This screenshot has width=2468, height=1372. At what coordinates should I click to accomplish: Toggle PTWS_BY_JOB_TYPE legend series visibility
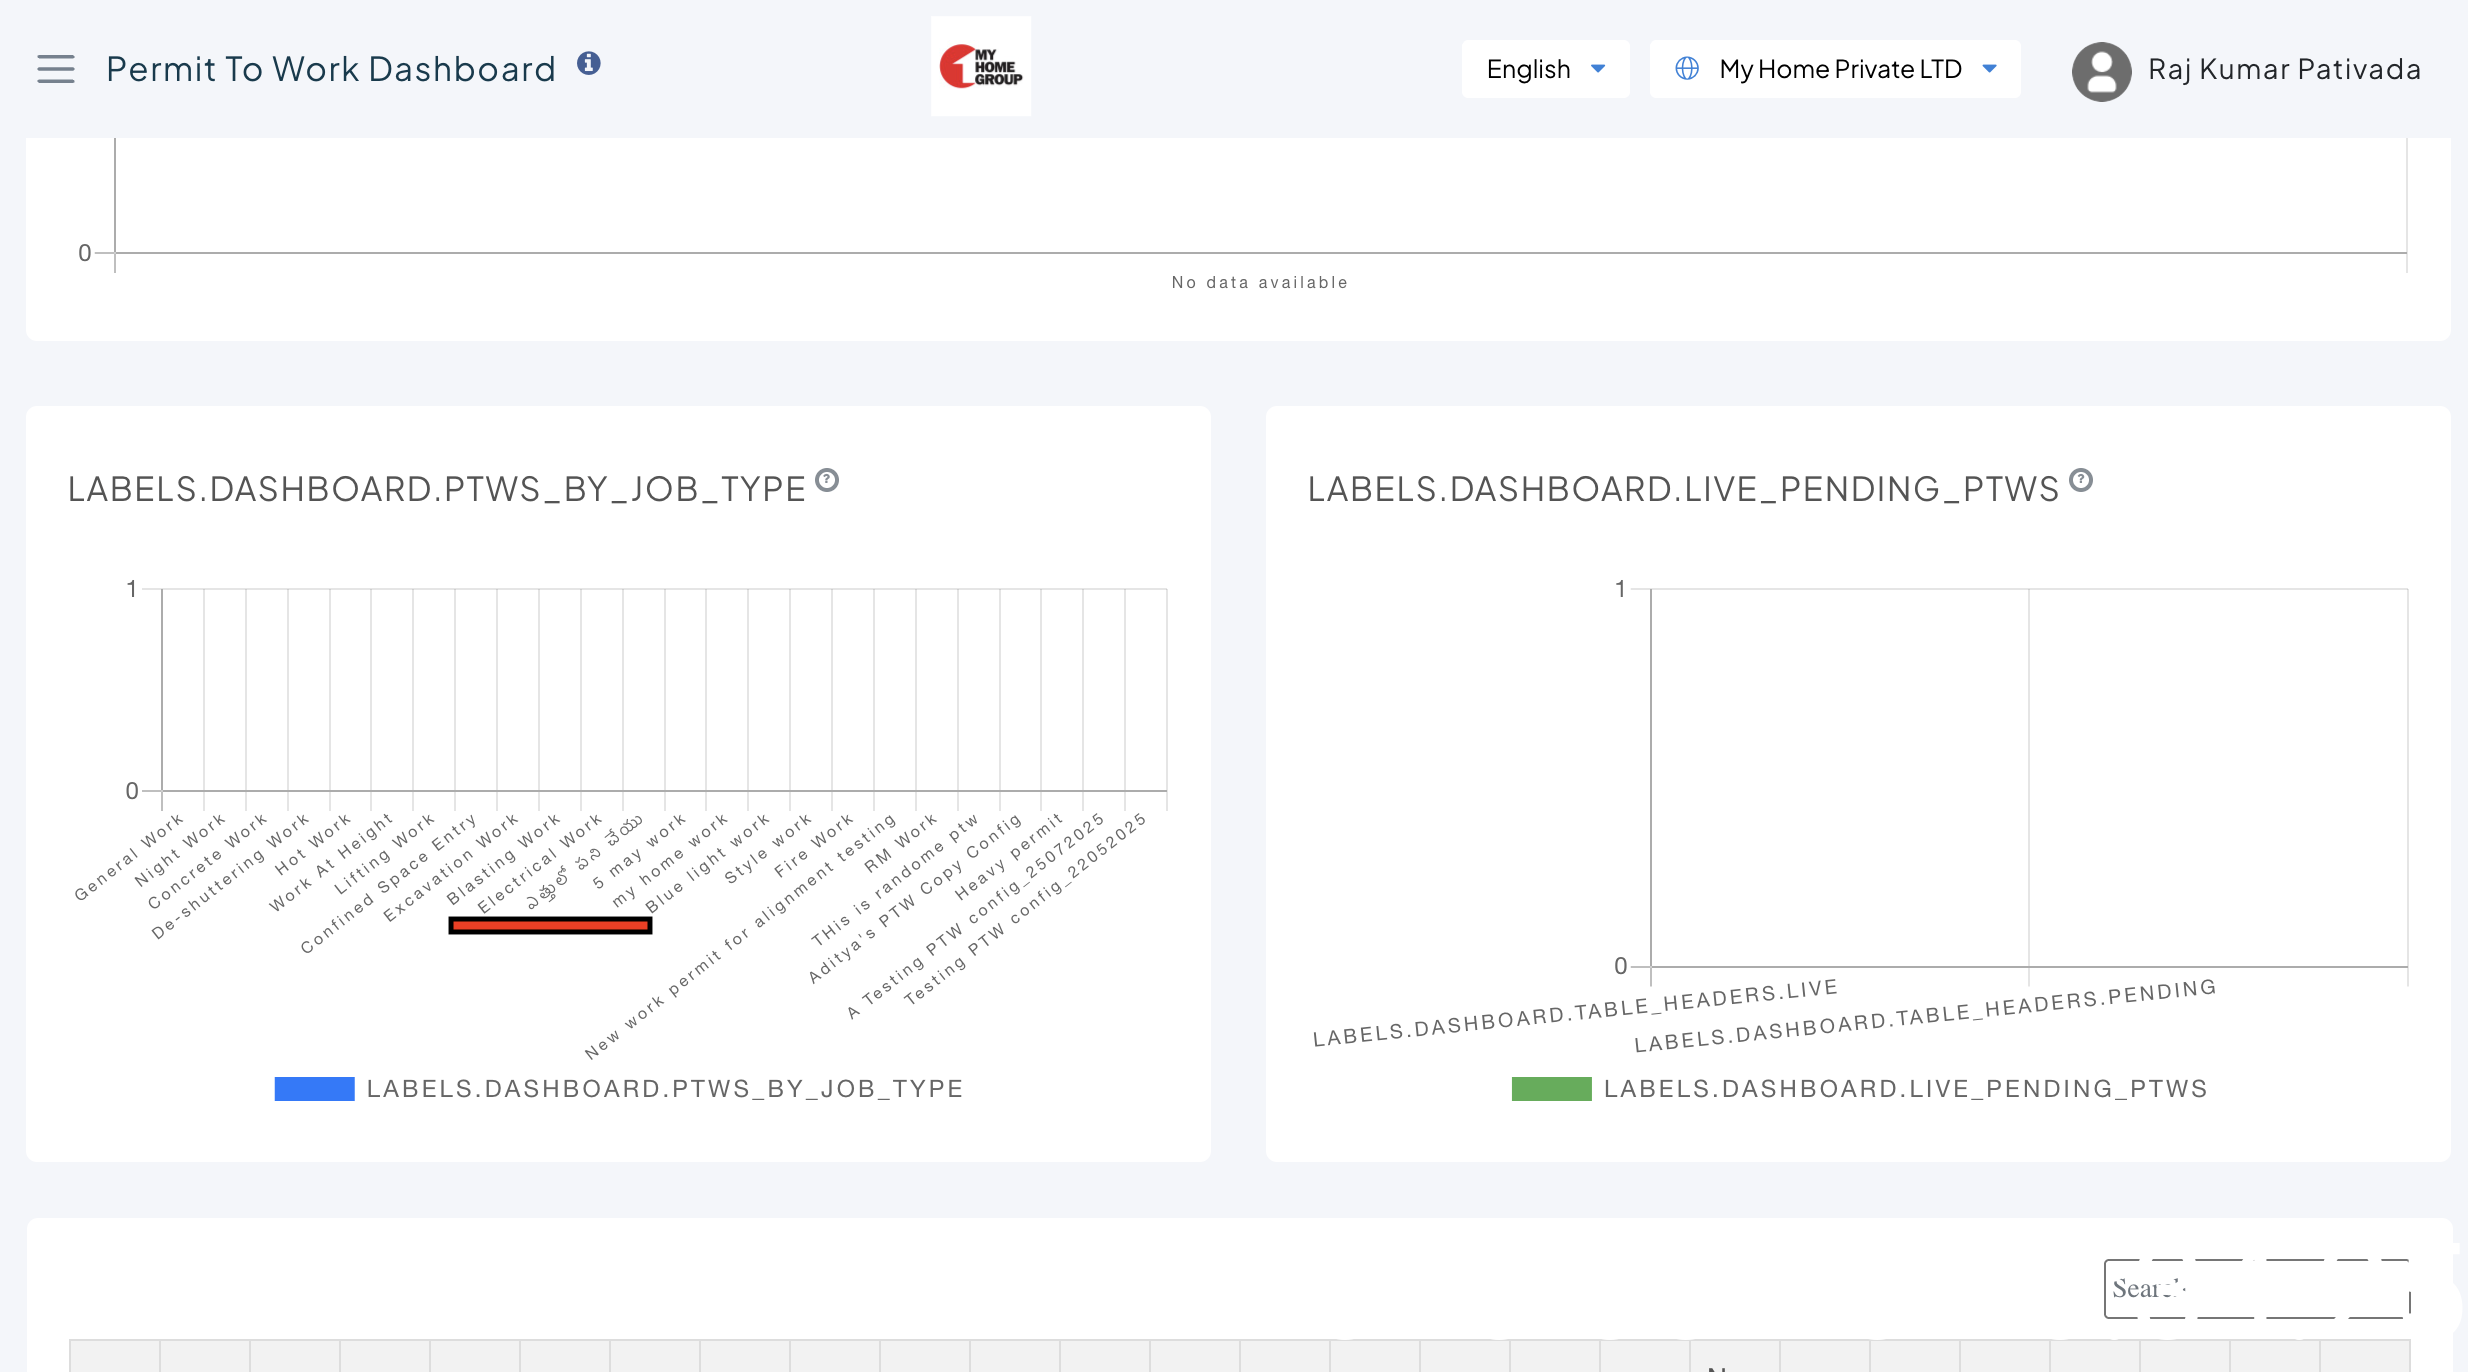[x=664, y=1089]
